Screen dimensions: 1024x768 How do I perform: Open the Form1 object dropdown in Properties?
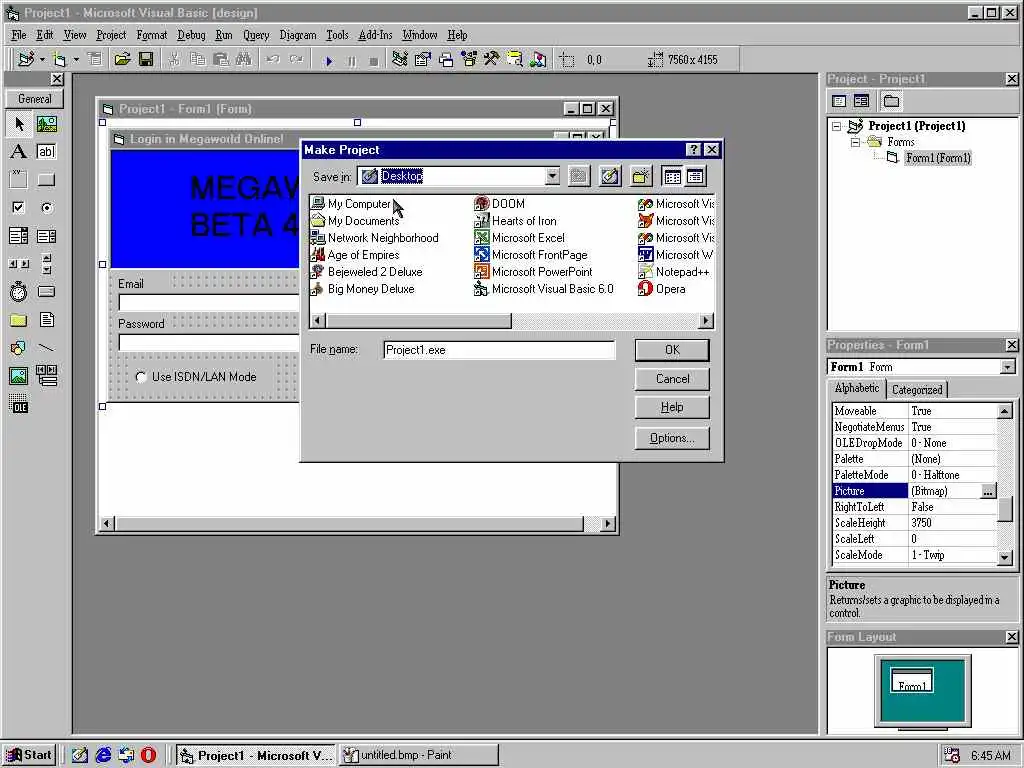(x=1008, y=367)
